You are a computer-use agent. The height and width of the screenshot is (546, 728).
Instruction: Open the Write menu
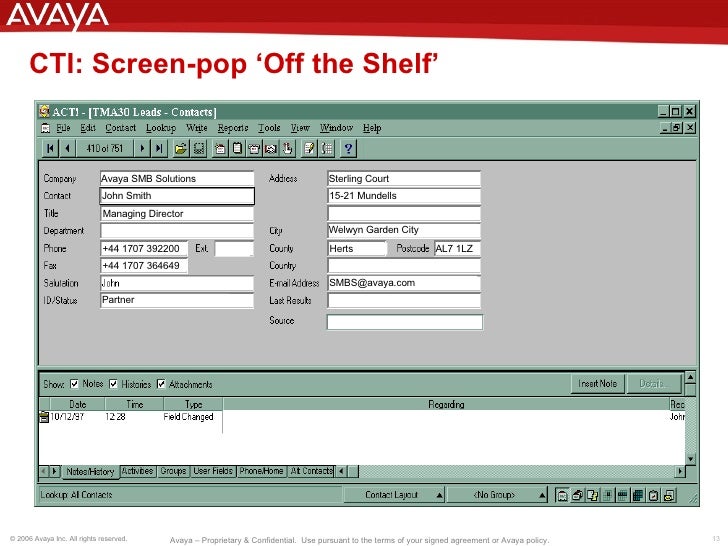click(x=196, y=128)
